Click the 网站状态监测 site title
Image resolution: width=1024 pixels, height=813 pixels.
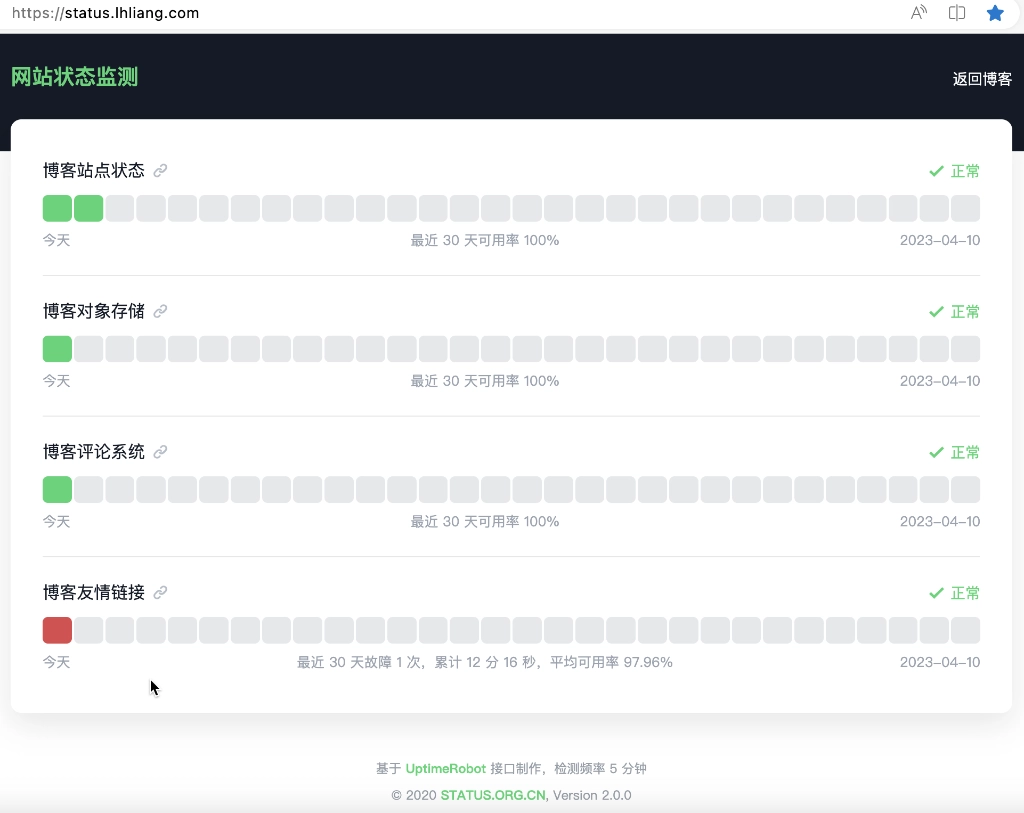tap(74, 77)
